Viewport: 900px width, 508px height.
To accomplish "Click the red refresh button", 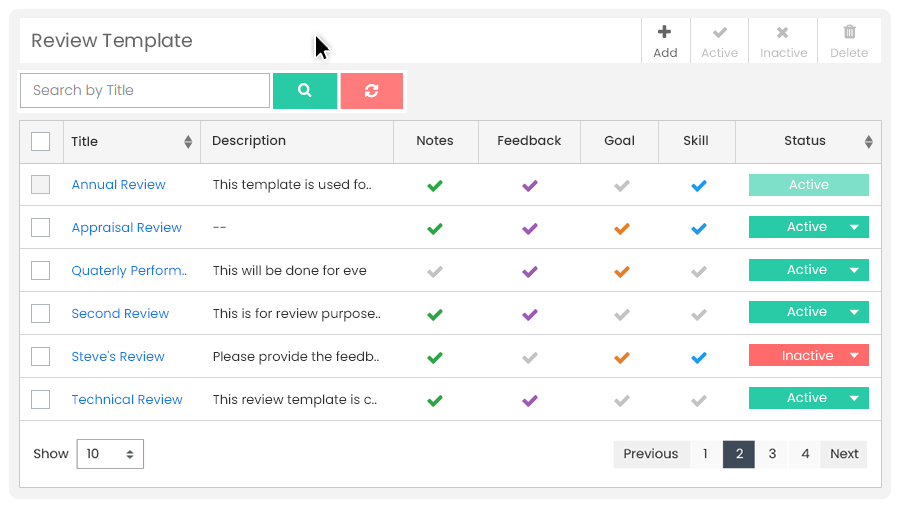I will click(371, 91).
